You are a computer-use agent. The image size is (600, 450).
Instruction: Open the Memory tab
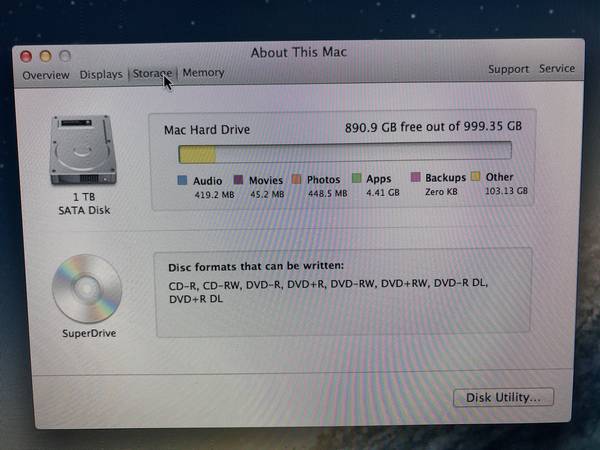click(x=203, y=73)
